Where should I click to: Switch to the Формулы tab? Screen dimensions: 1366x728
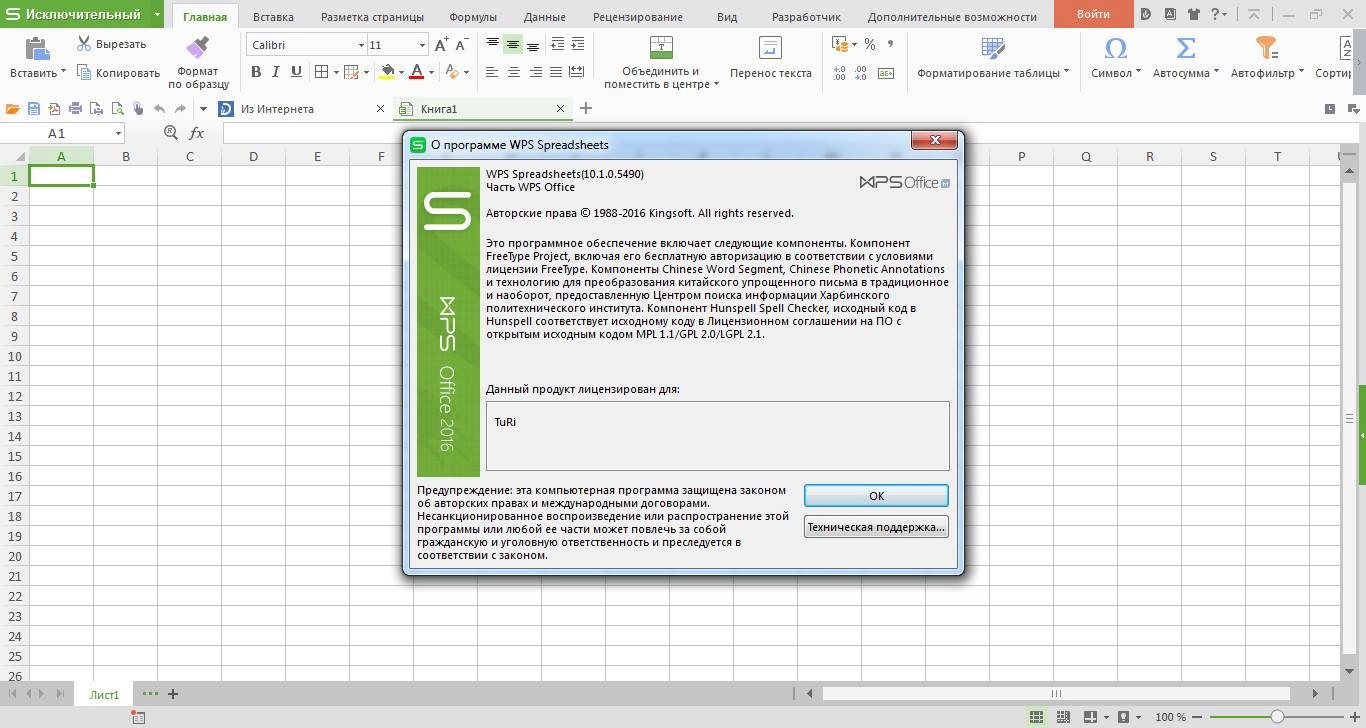[x=473, y=17]
